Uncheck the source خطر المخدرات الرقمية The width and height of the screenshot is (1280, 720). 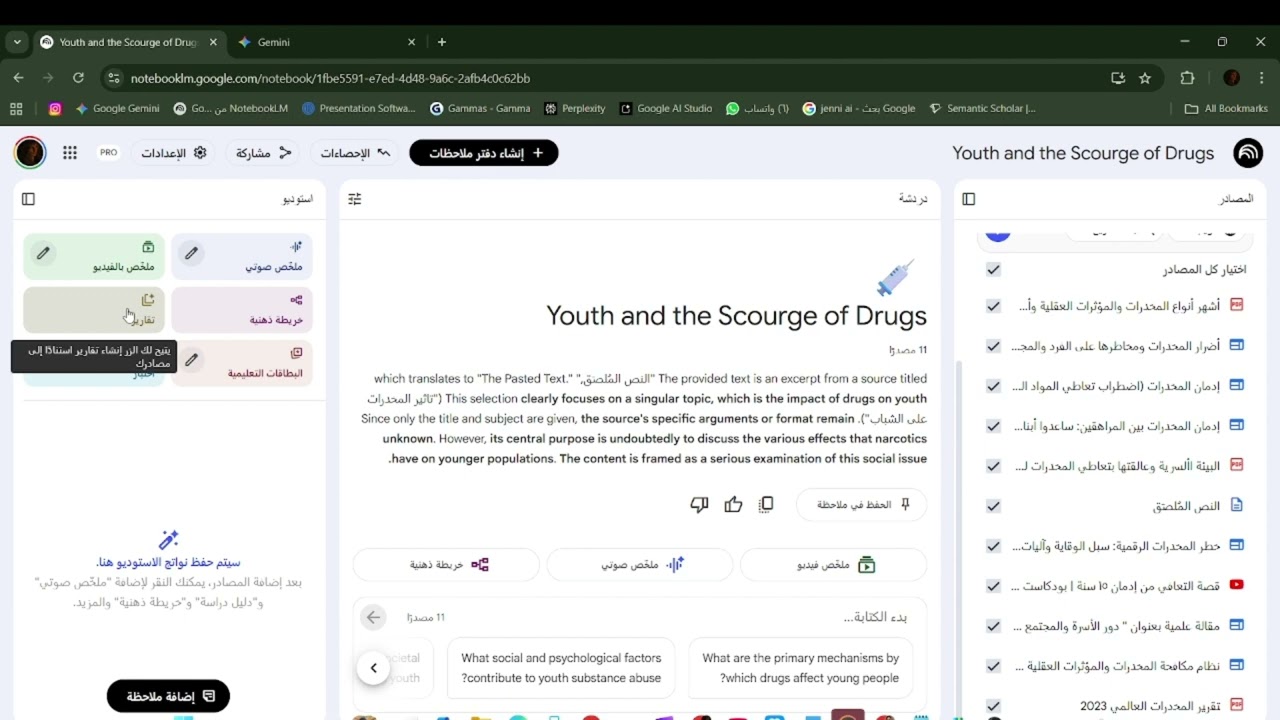pos(993,546)
